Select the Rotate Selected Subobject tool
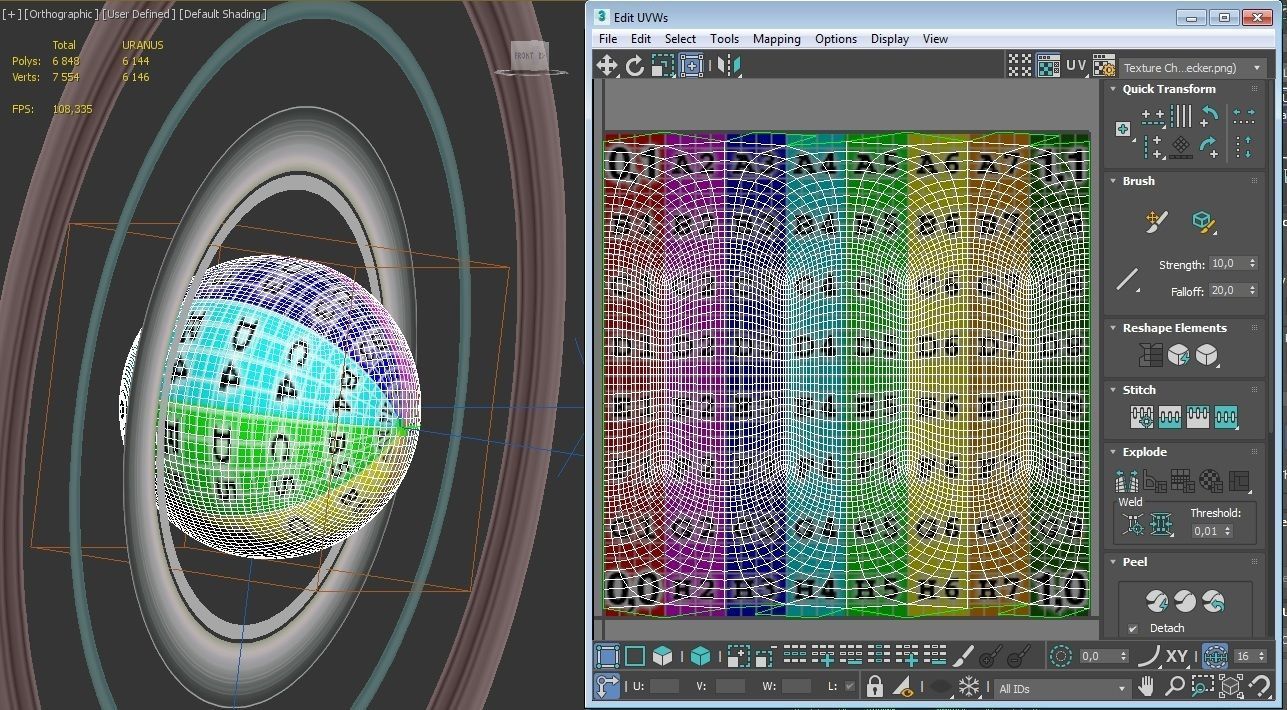Screen dimensions: 1287x710 635,66
